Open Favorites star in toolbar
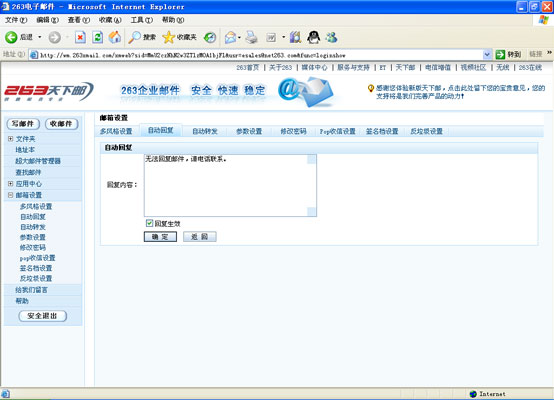 (x=169, y=37)
